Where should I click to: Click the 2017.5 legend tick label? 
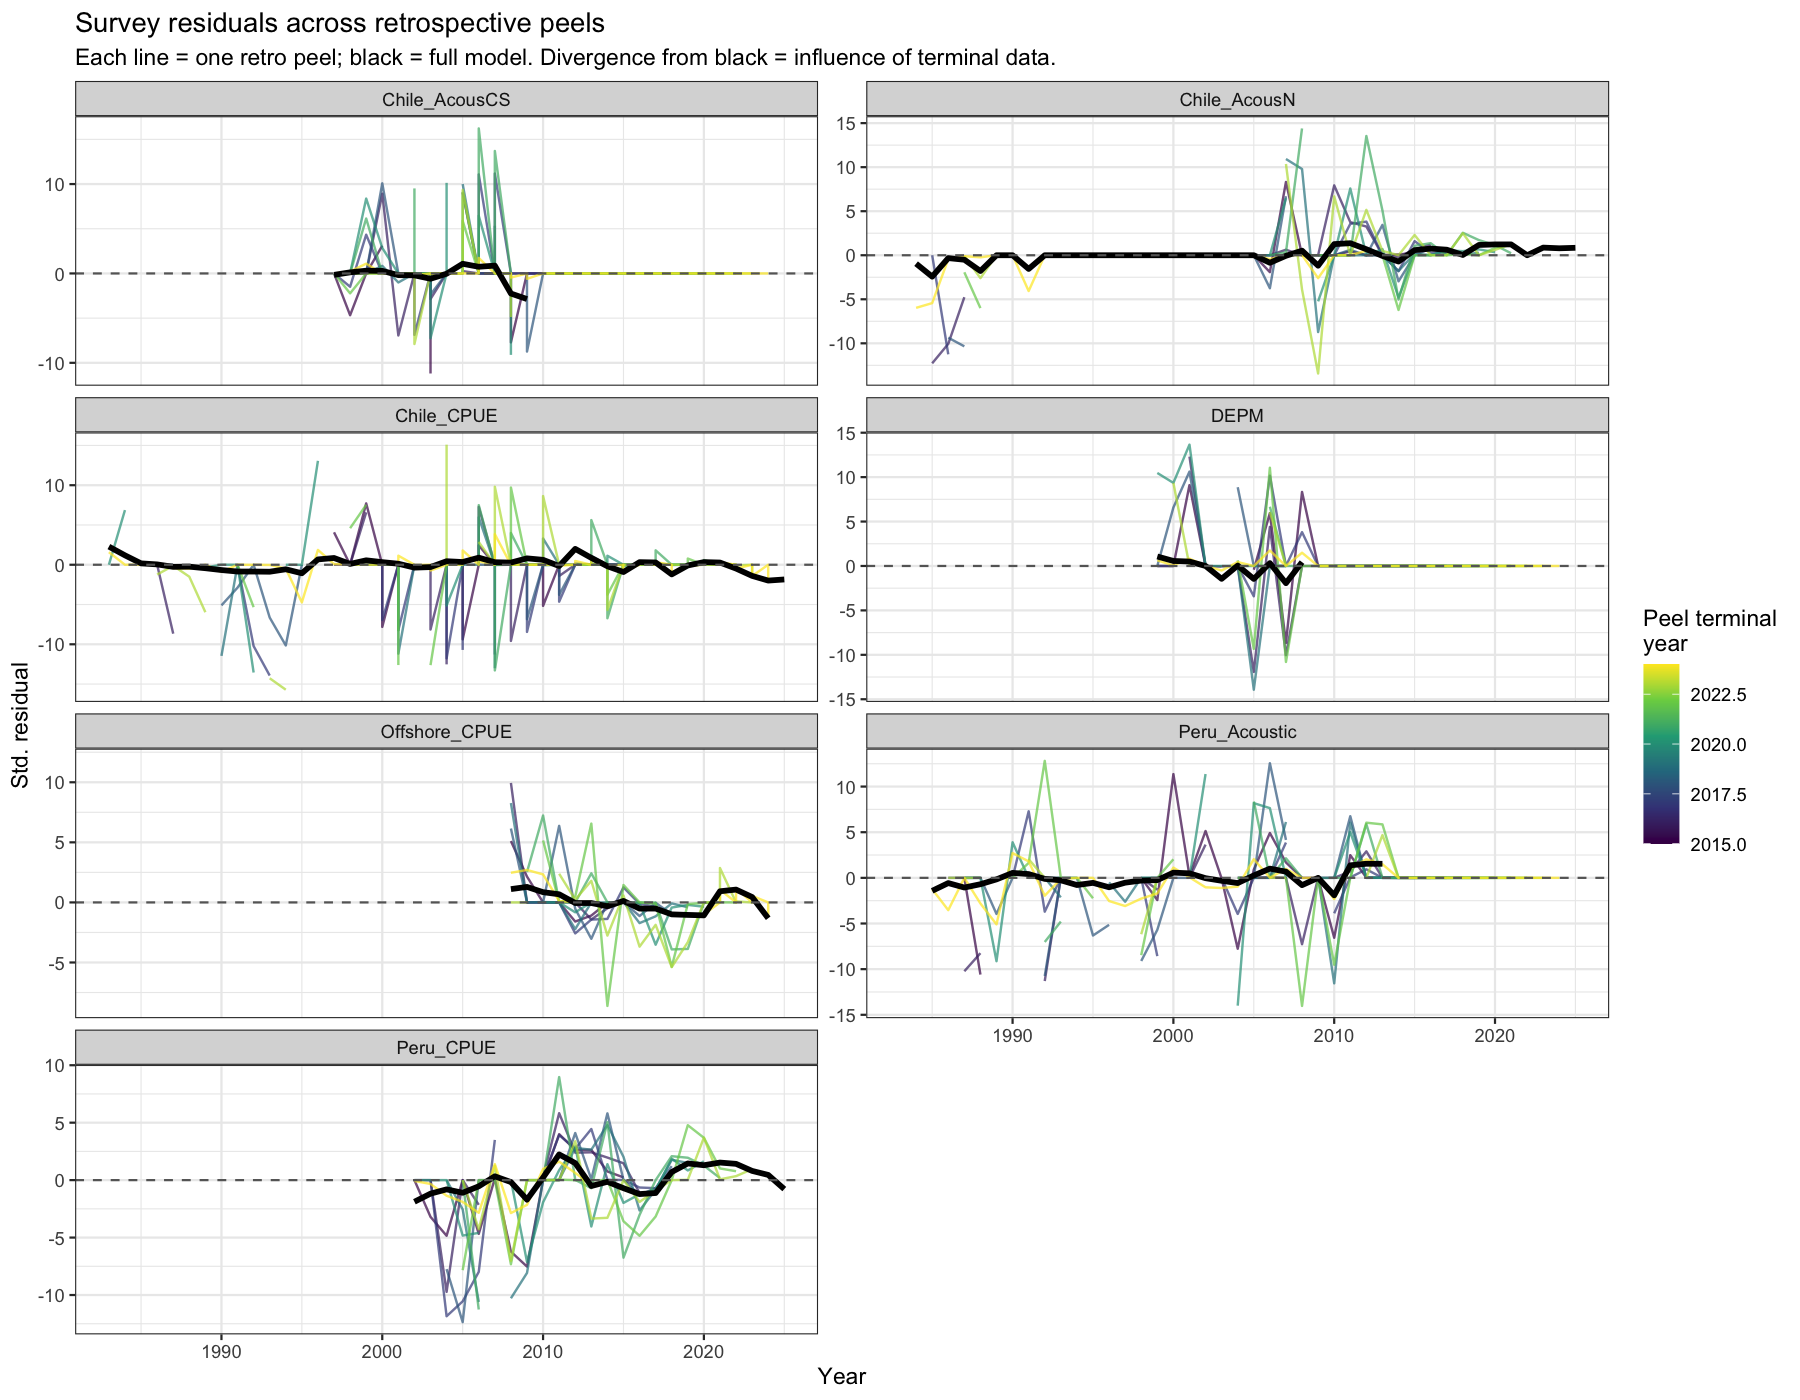[x=1718, y=795]
